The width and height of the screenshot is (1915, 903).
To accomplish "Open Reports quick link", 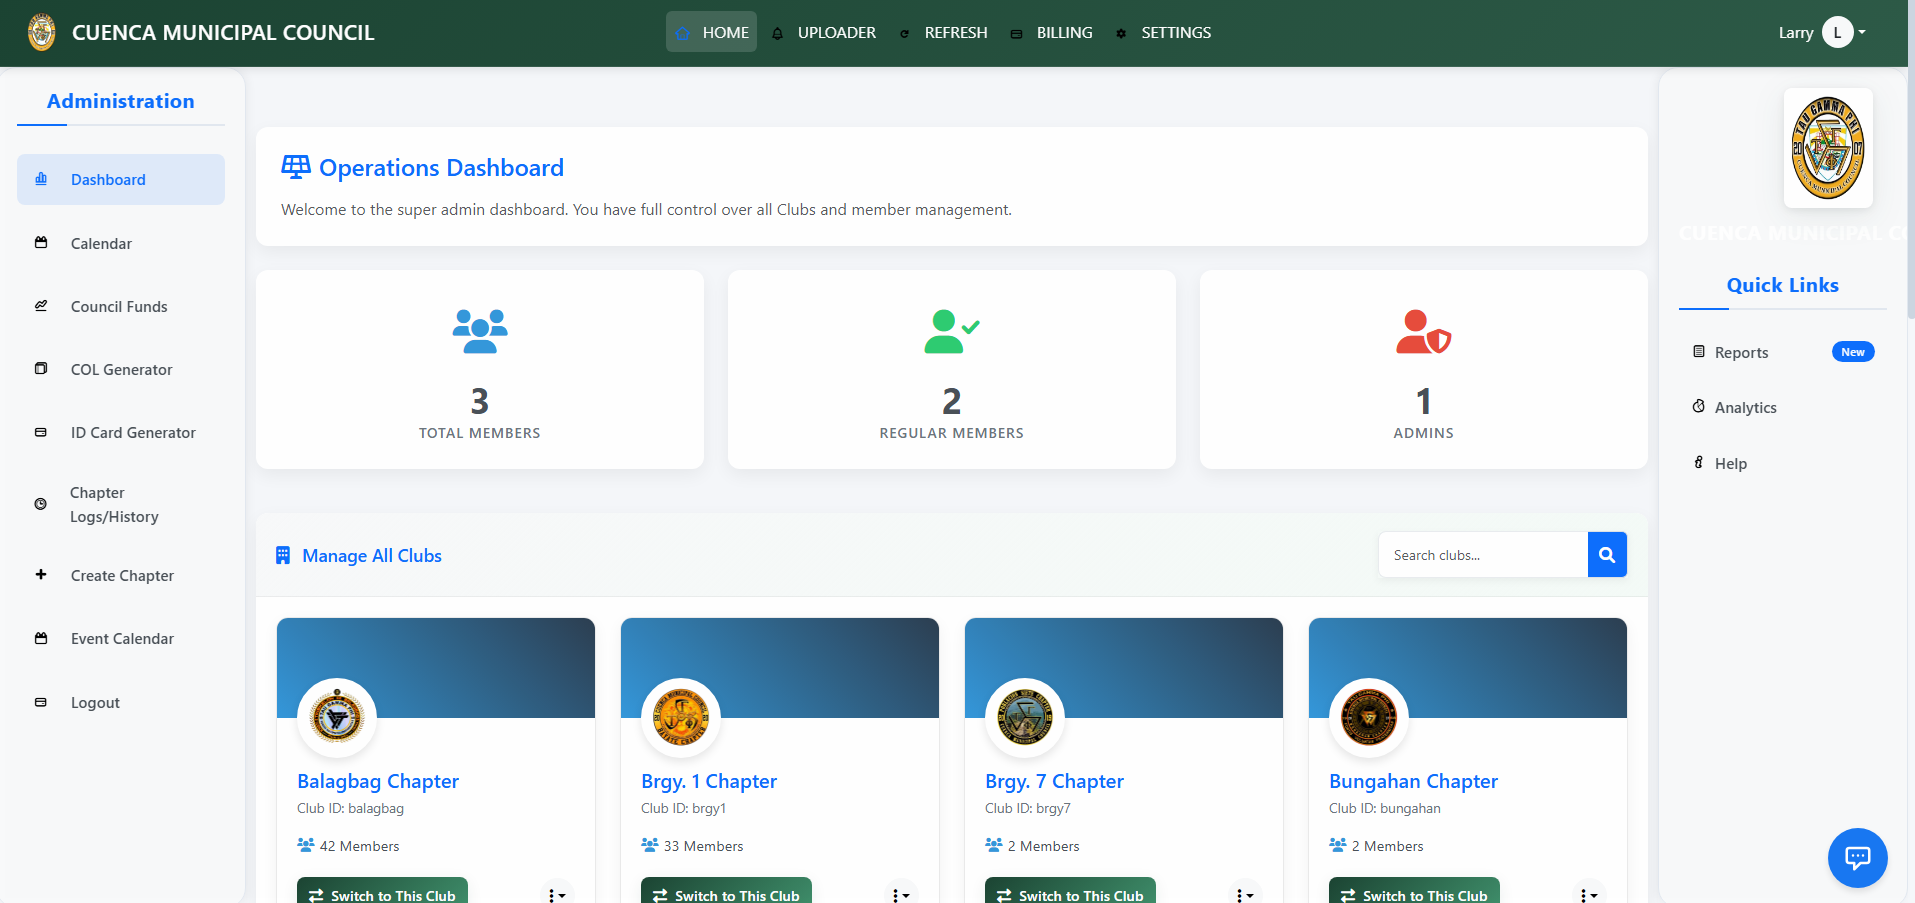I will [1741, 353].
